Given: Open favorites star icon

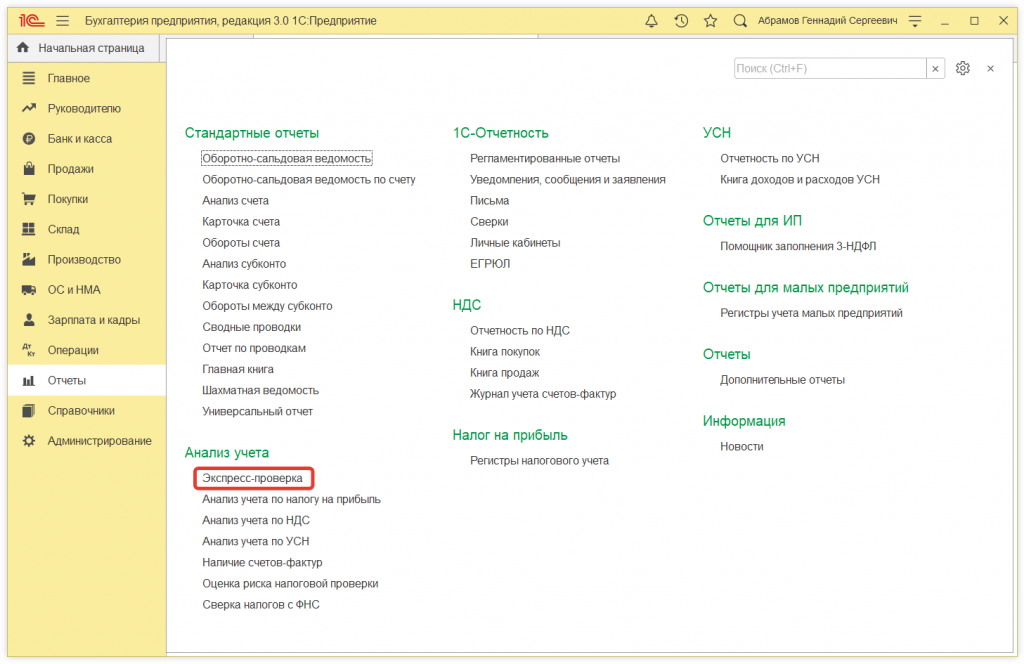Looking at the screenshot, I should tap(710, 21).
